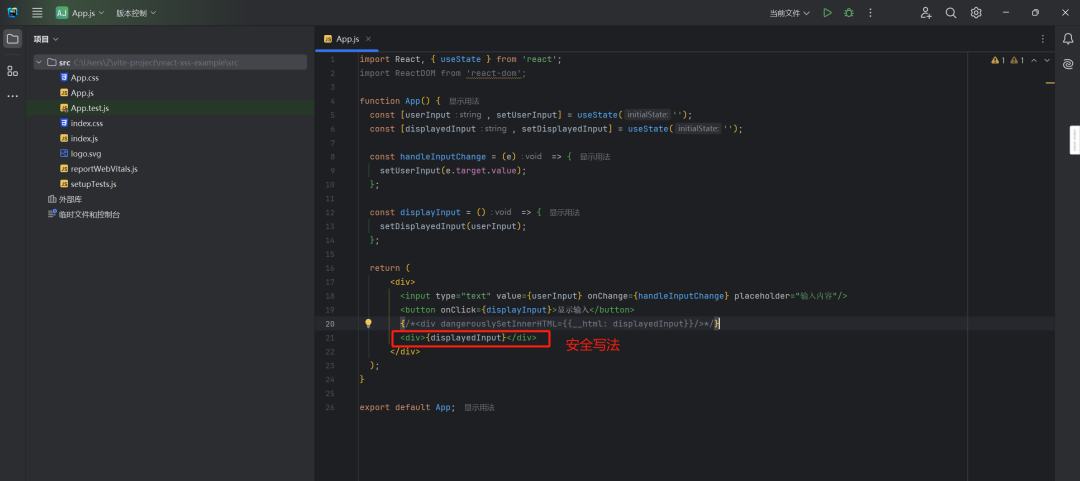Place cursor on setUserInput(e.target.value) line
This screenshot has width=1080, height=481.
(x=453, y=171)
